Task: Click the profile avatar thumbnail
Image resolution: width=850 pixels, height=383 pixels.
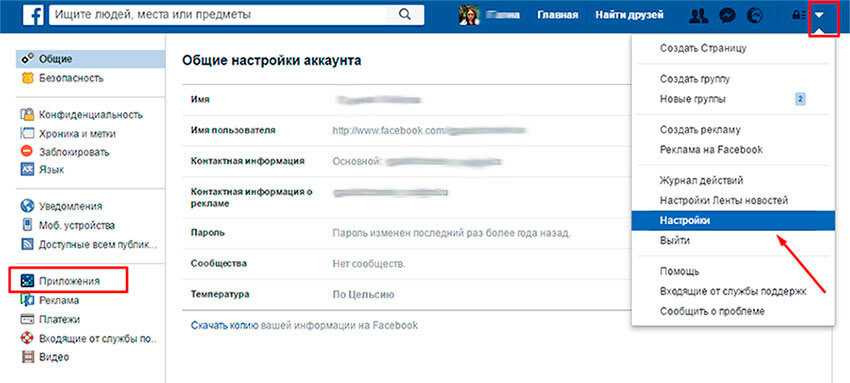Action: [468, 15]
